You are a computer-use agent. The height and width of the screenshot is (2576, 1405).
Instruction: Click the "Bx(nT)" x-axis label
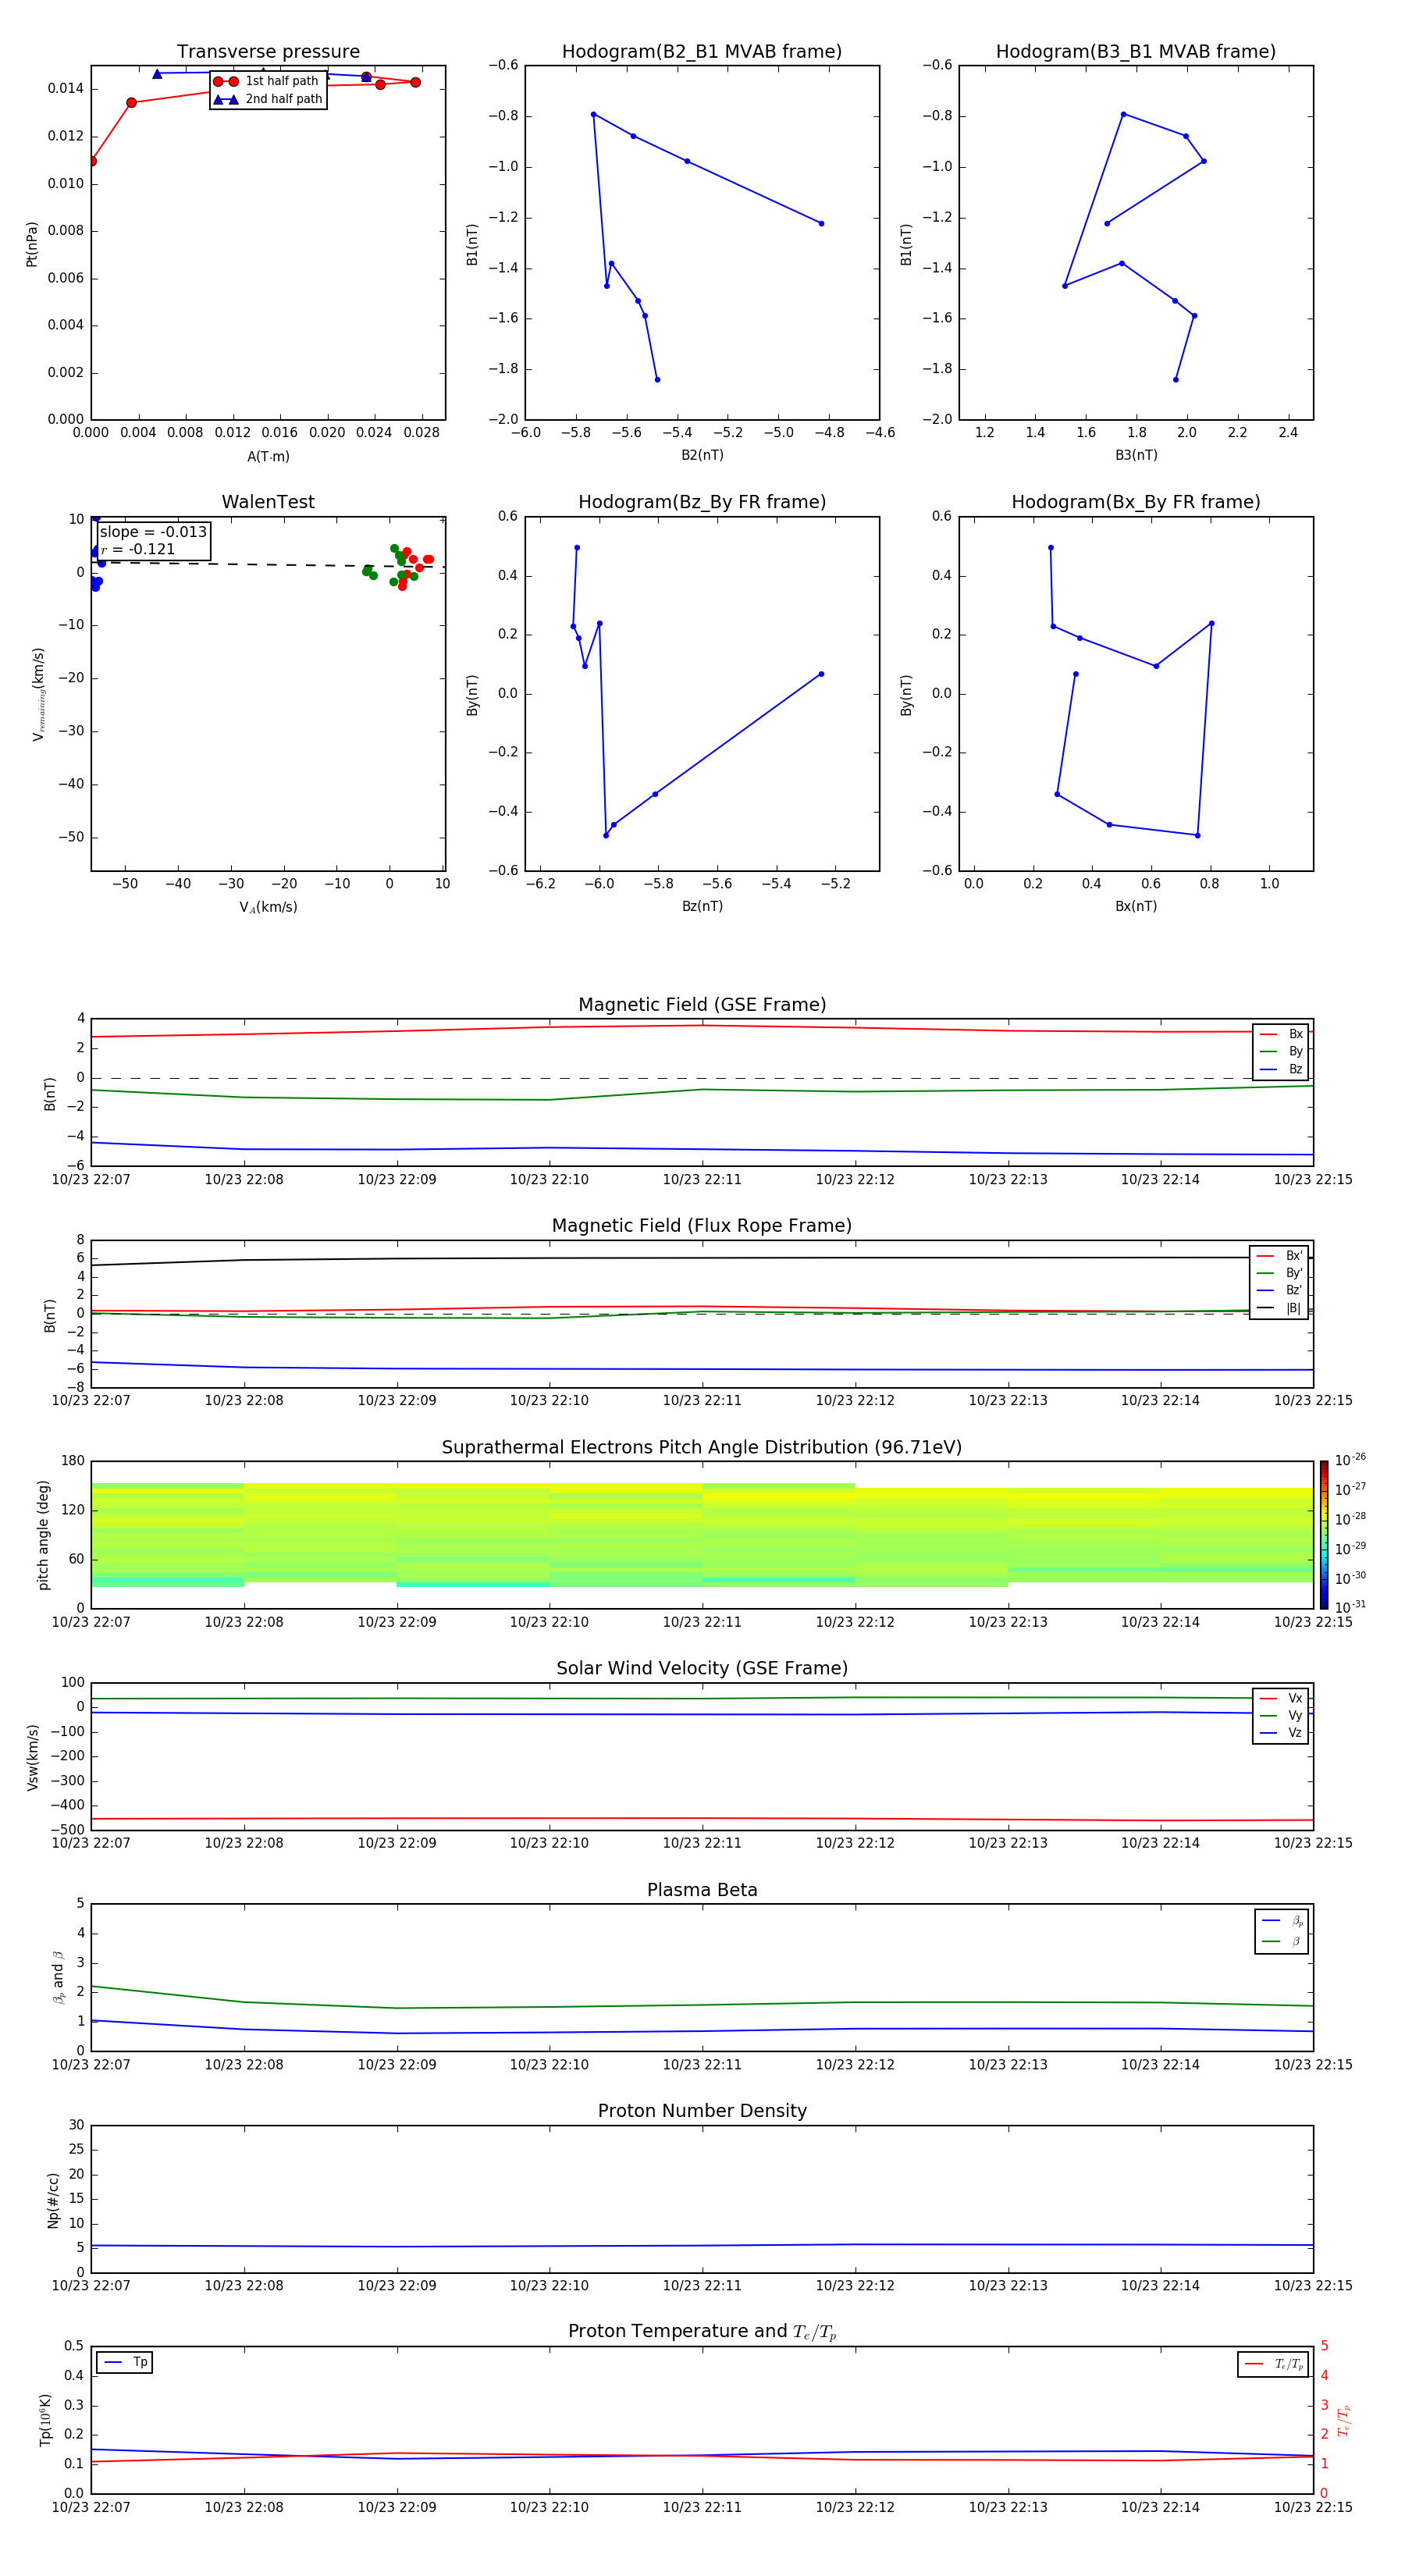pos(1136,906)
